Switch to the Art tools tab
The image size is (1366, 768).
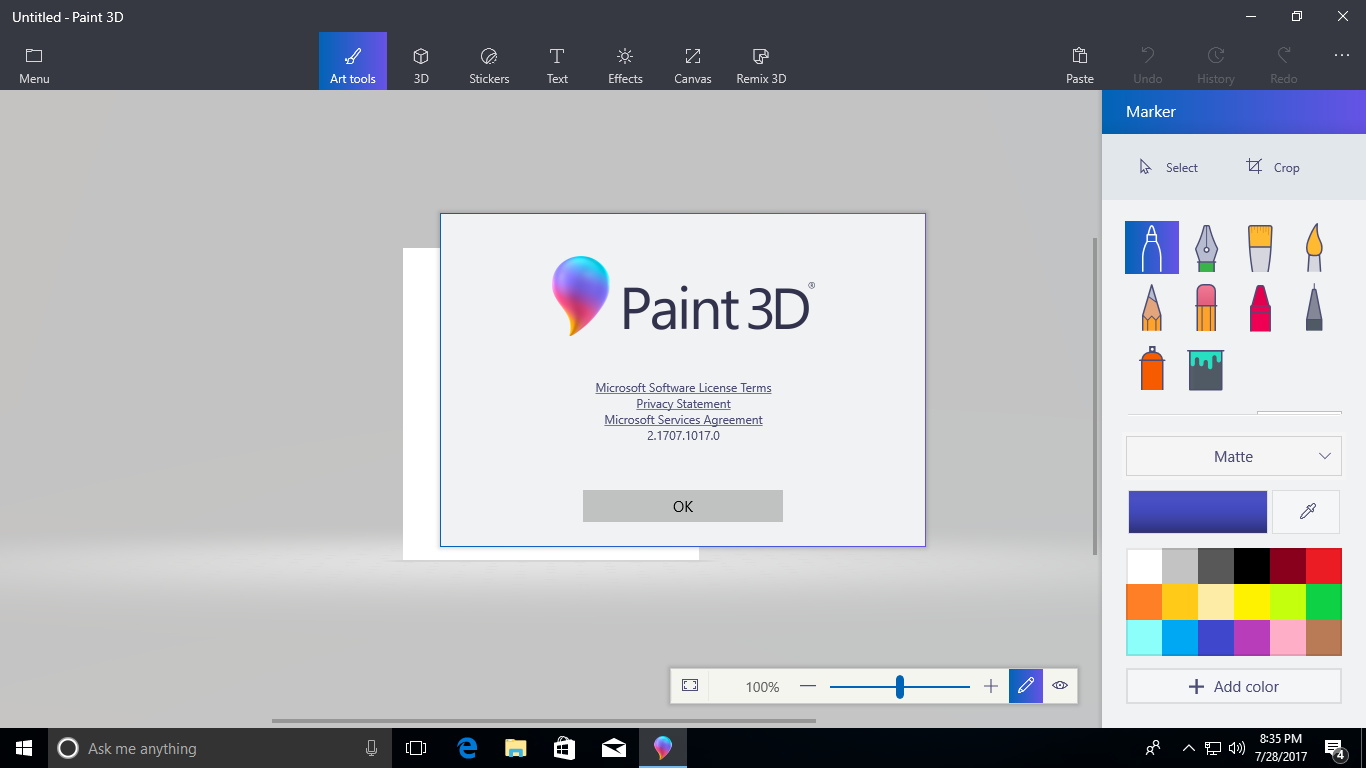353,61
